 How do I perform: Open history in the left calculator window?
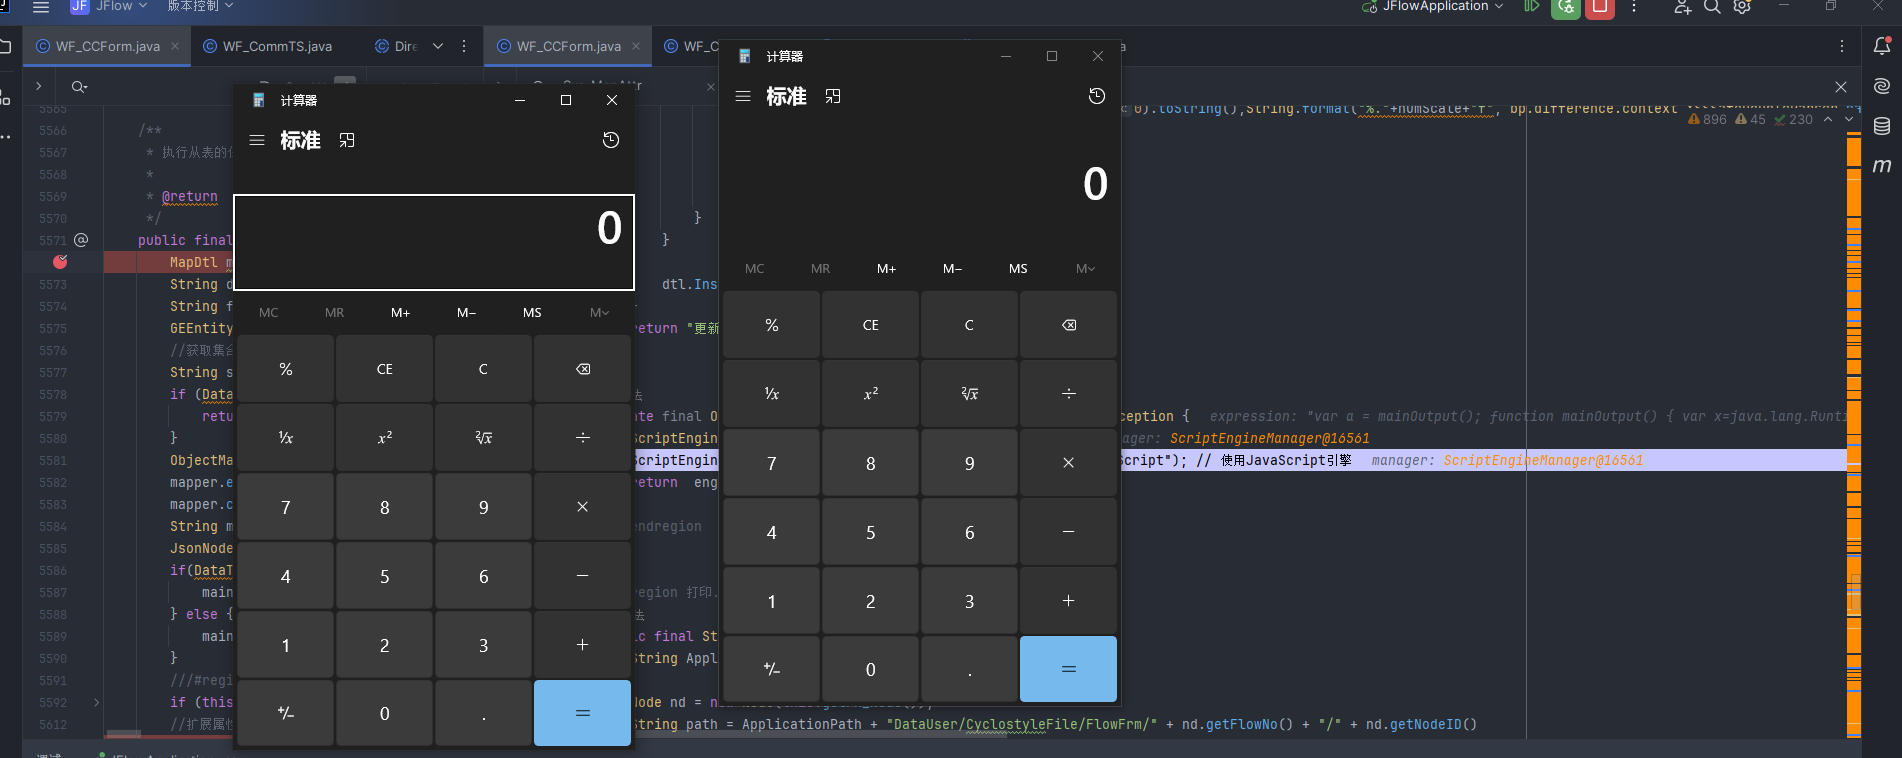pos(611,140)
